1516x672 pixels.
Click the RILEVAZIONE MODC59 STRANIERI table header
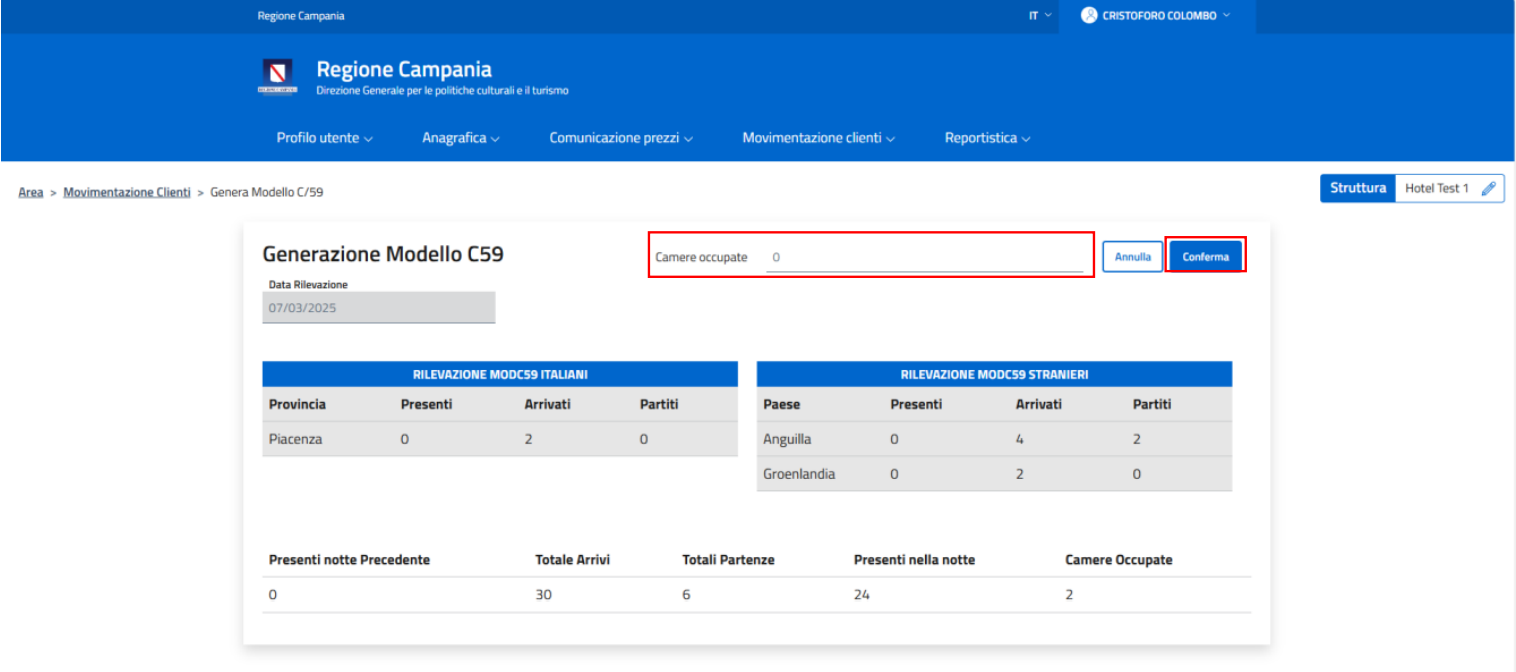click(x=994, y=374)
